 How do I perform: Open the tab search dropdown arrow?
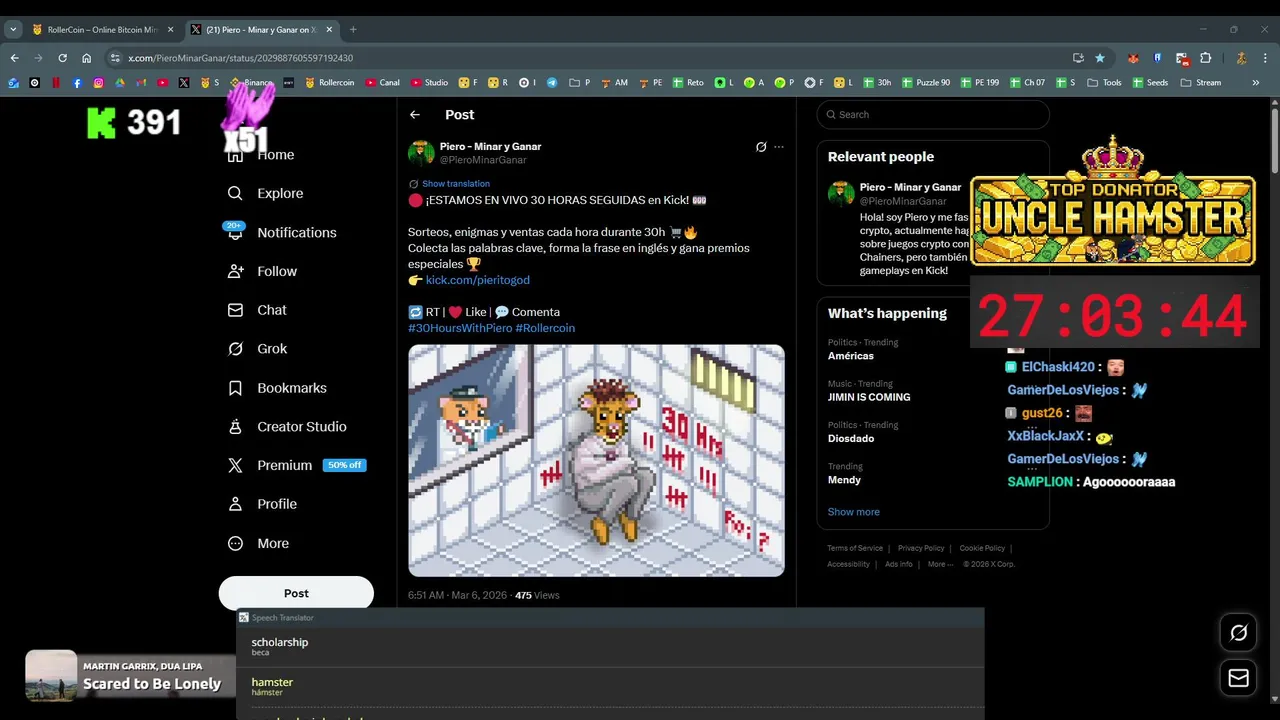(13, 30)
